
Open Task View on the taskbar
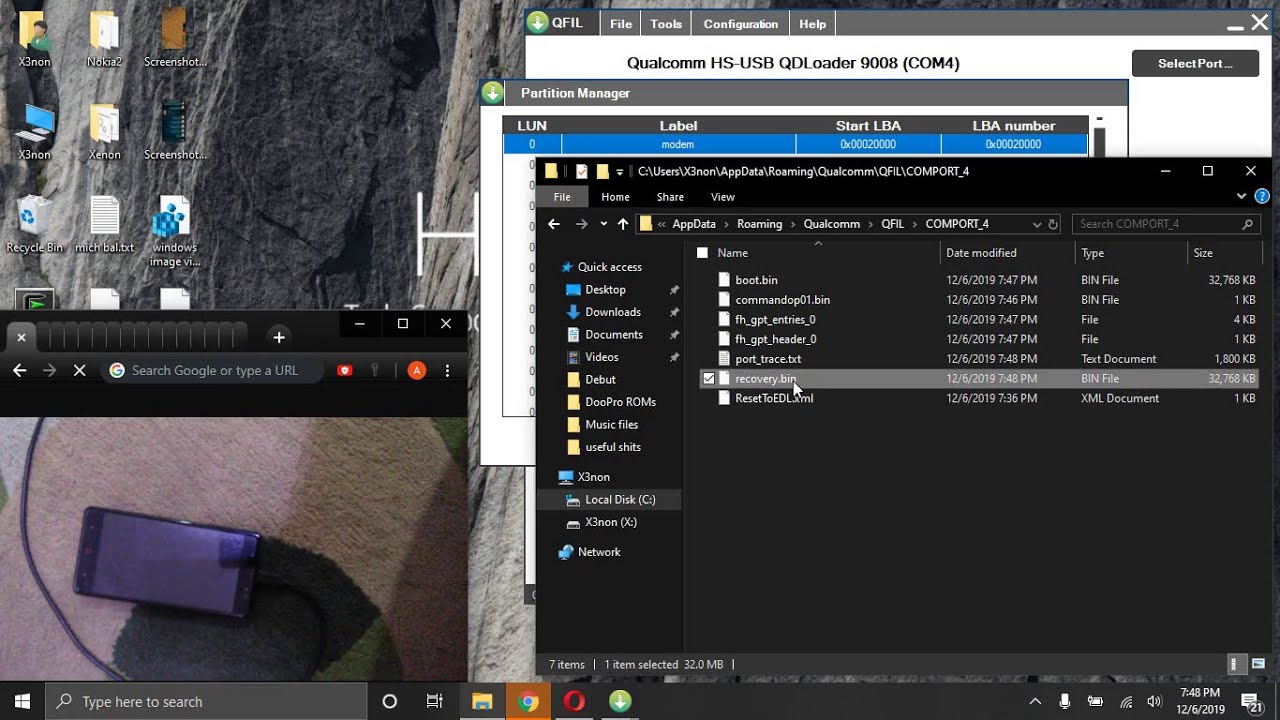pos(435,701)
